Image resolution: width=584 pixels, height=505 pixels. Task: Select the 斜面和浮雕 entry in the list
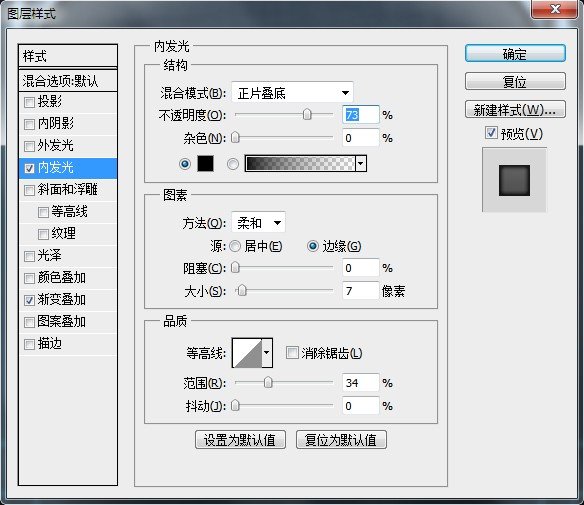[x=68, y=190]
